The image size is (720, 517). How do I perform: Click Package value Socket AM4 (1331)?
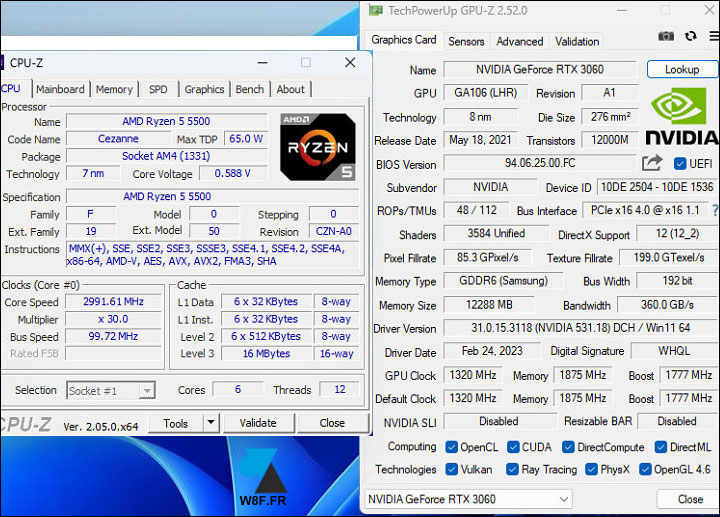(166, 156)
